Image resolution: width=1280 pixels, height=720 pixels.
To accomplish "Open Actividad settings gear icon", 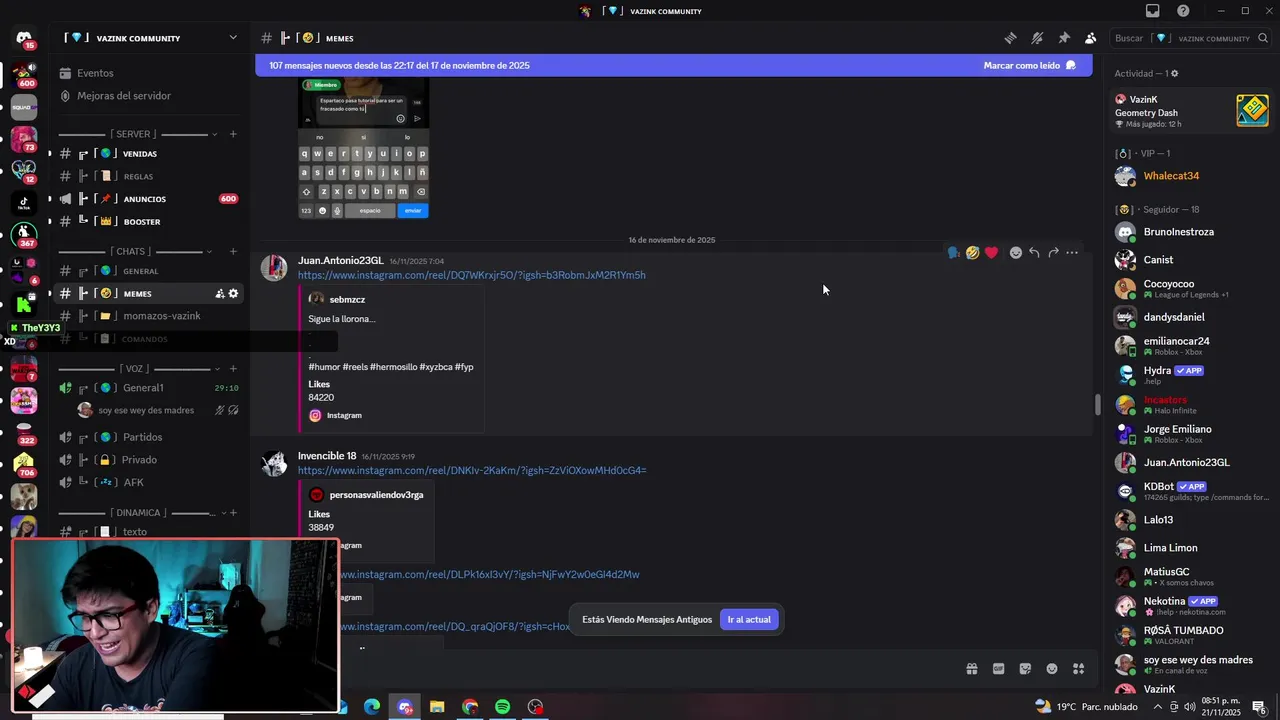I will tap(1174, 73).
